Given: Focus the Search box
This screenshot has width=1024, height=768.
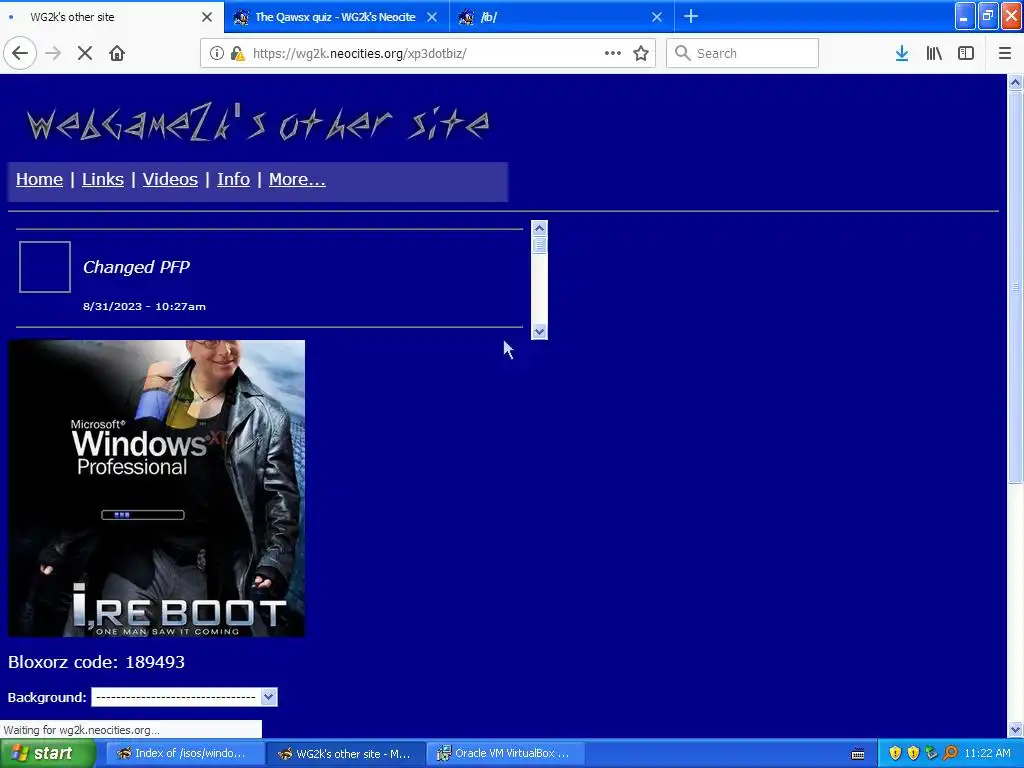Looking at the screenshot, I should pyautogui.click(x=742, y=54).
